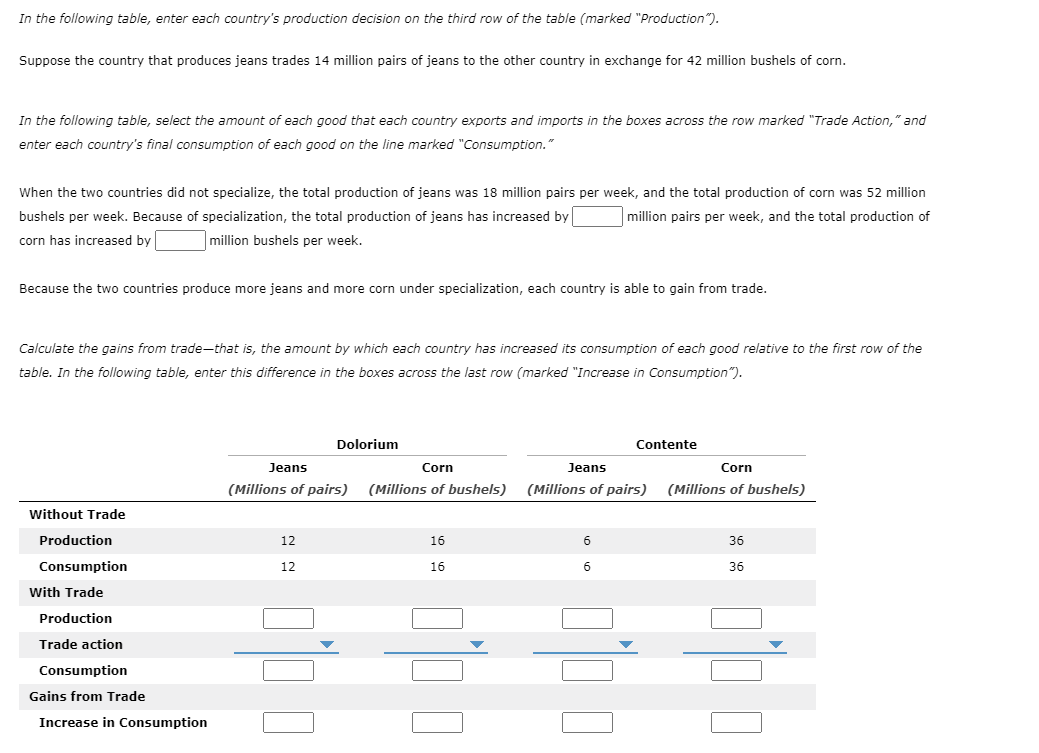Select the Increase in Consumption box for Dolorium Corn

[x=437, y=722]
